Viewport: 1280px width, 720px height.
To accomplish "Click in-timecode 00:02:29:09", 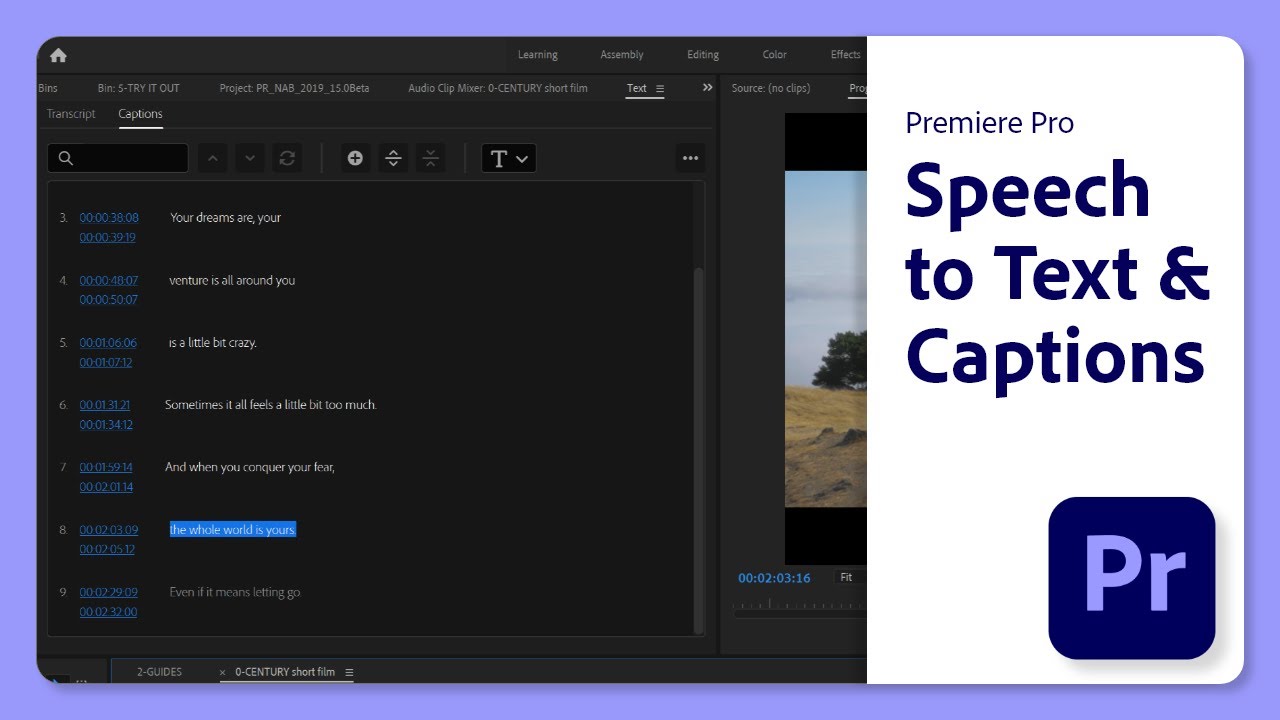I will (109, 592).
